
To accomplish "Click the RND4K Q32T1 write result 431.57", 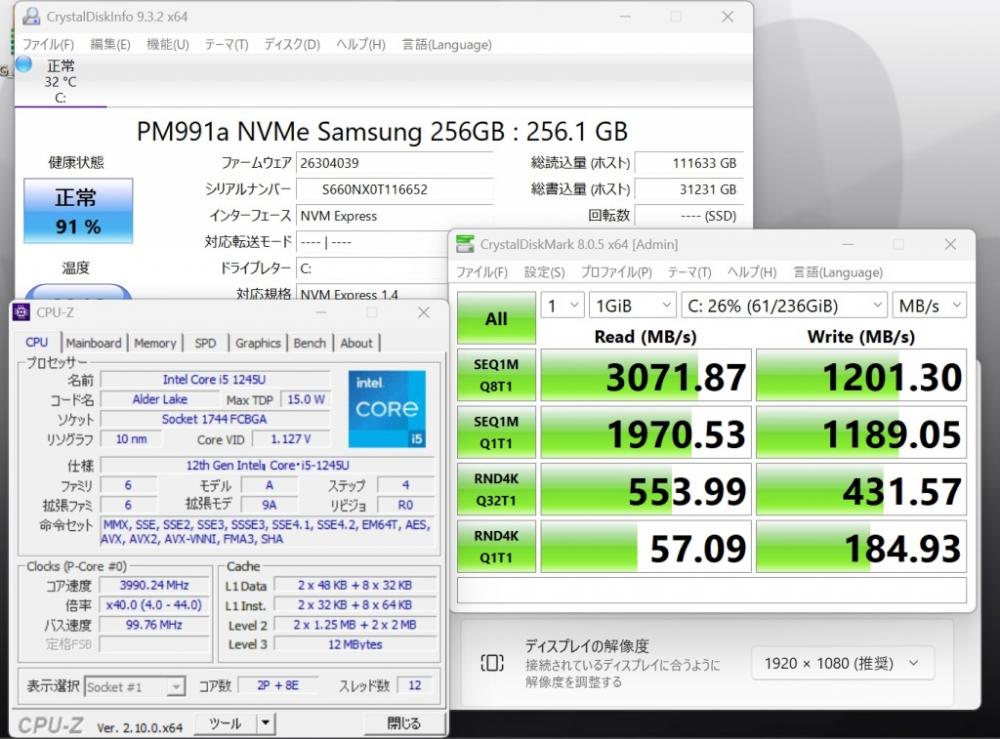I will point(862,490).
